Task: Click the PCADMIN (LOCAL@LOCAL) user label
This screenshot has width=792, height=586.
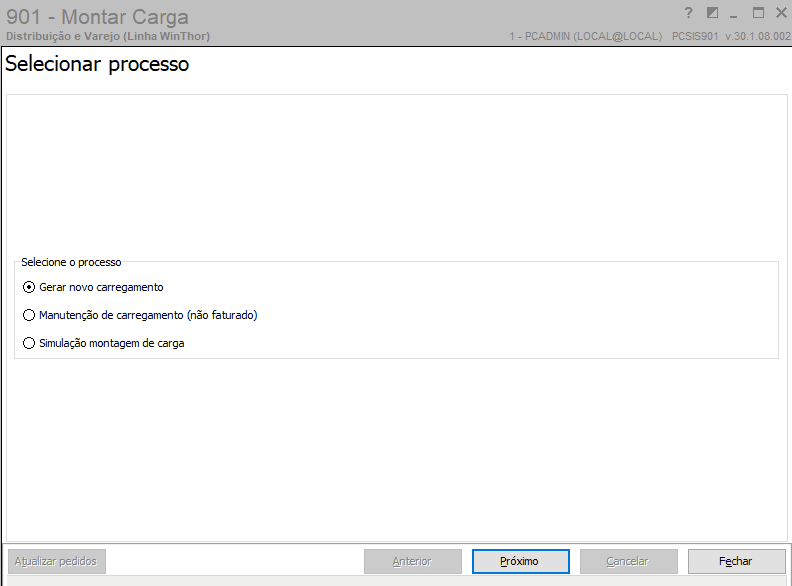Action: 585,36
